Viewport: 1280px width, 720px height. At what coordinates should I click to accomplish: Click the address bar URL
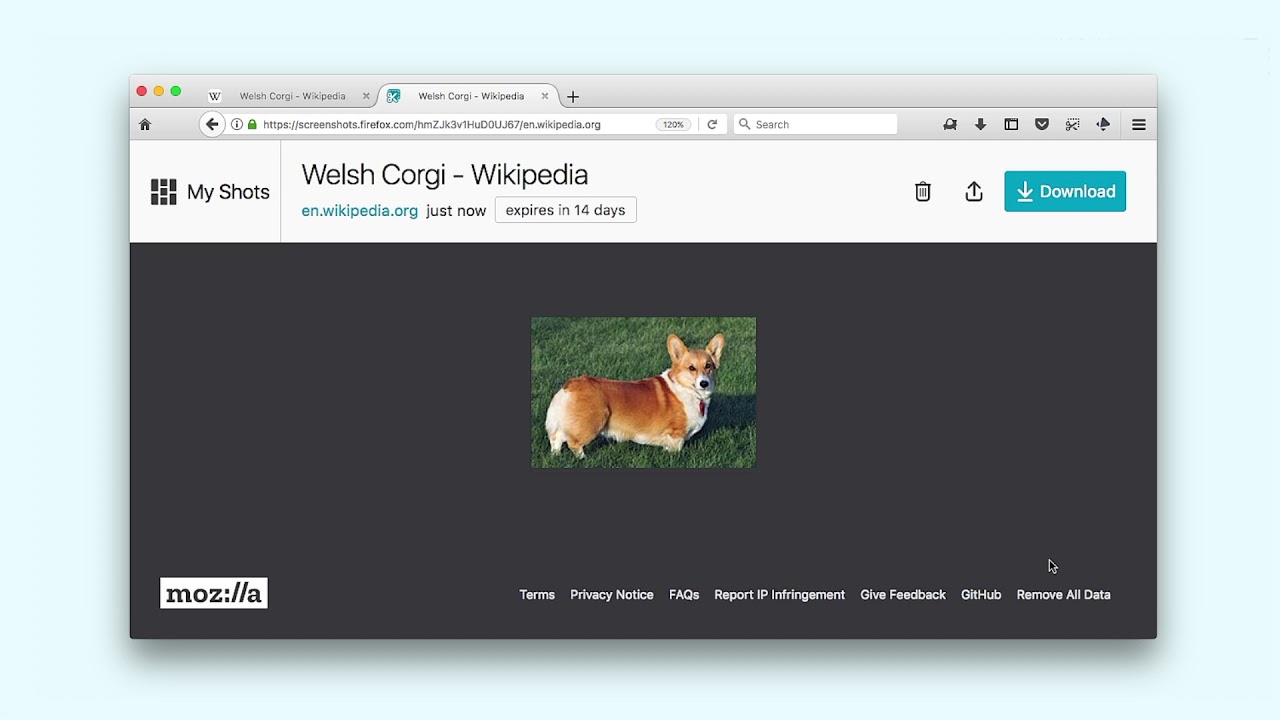432,125
